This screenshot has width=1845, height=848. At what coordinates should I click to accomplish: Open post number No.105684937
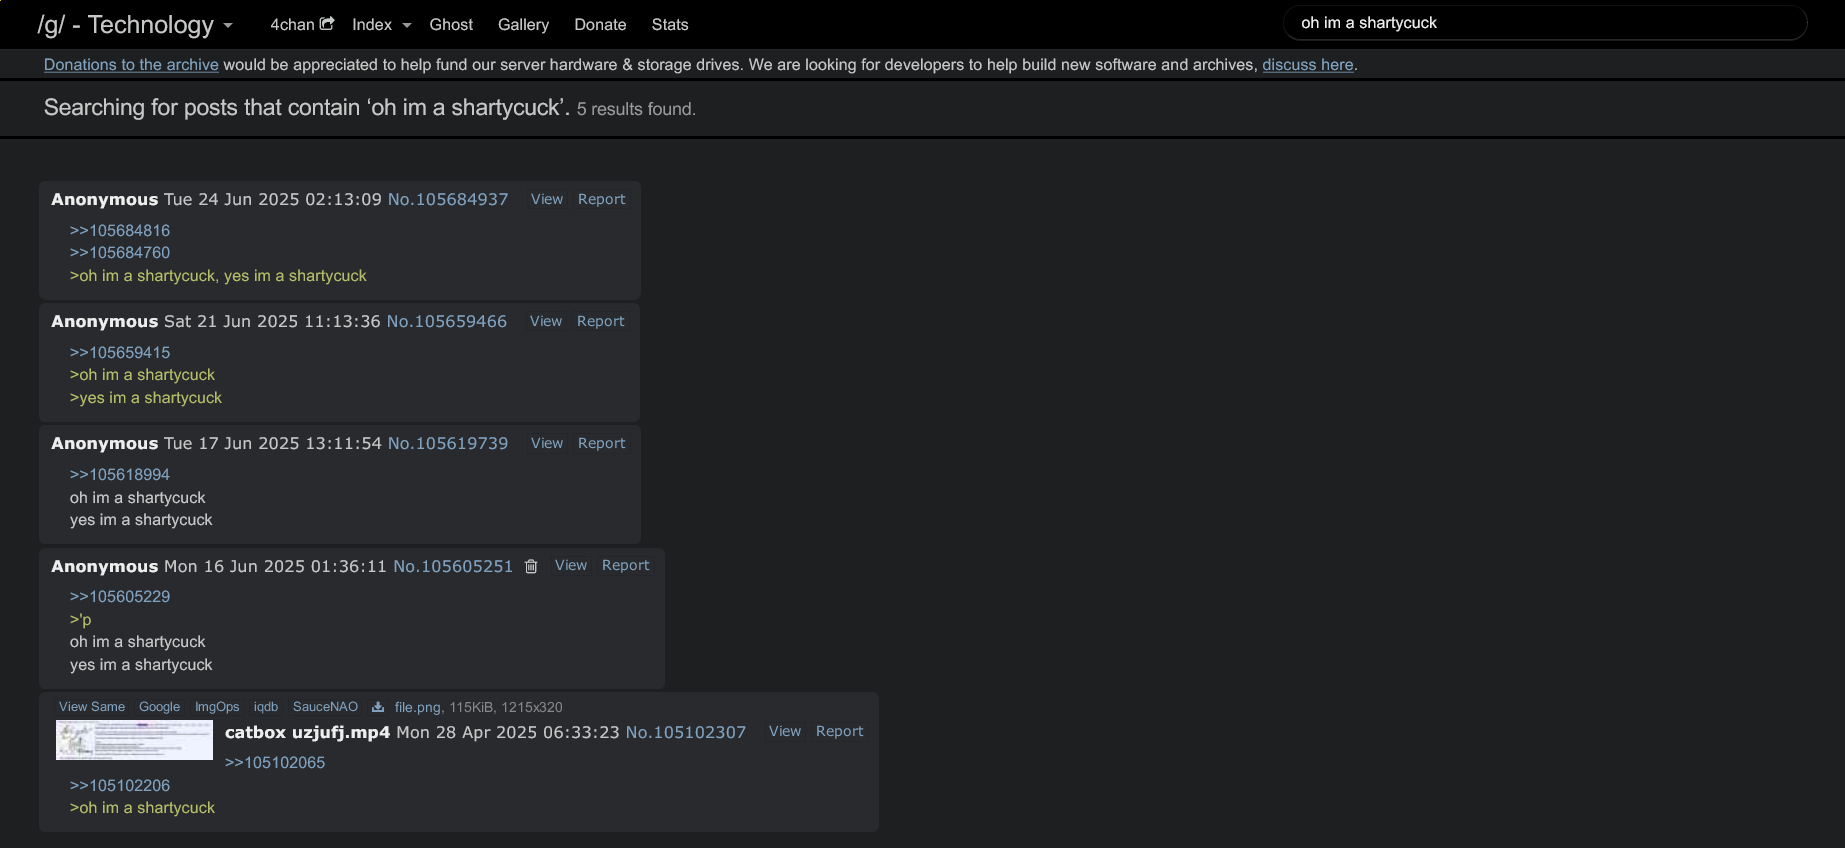(x=448, y=199)
